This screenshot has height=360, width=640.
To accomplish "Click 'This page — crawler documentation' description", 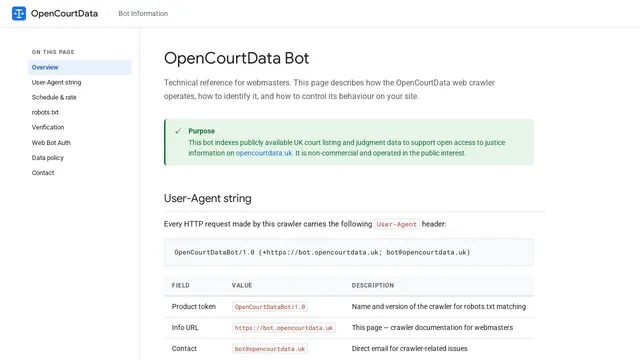I will 432,328.
